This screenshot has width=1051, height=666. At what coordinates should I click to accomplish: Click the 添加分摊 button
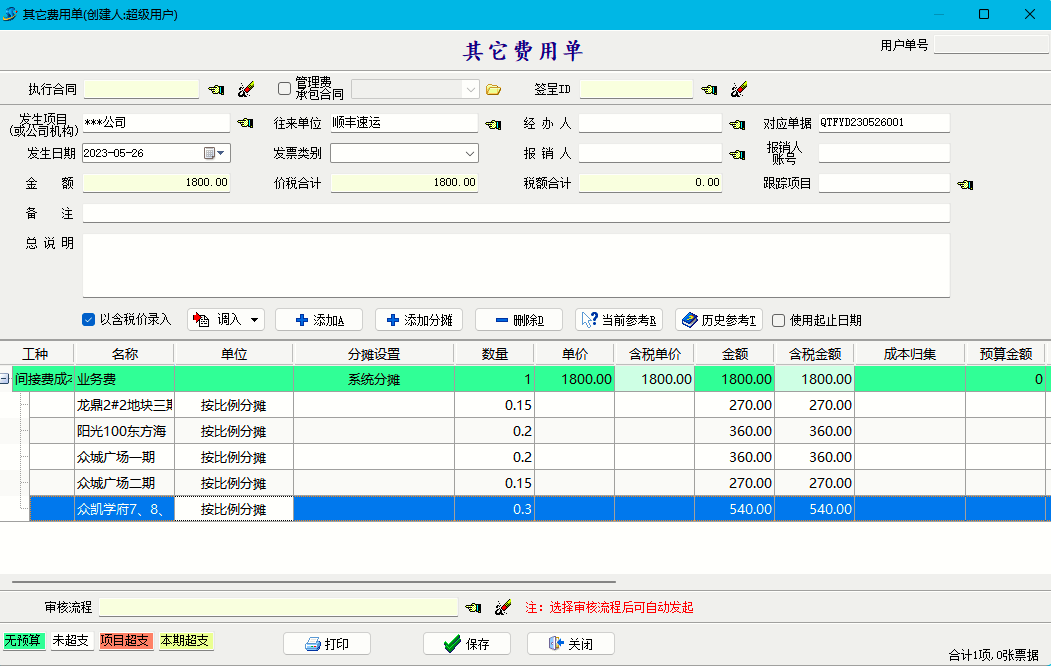(x=419, y=320)
